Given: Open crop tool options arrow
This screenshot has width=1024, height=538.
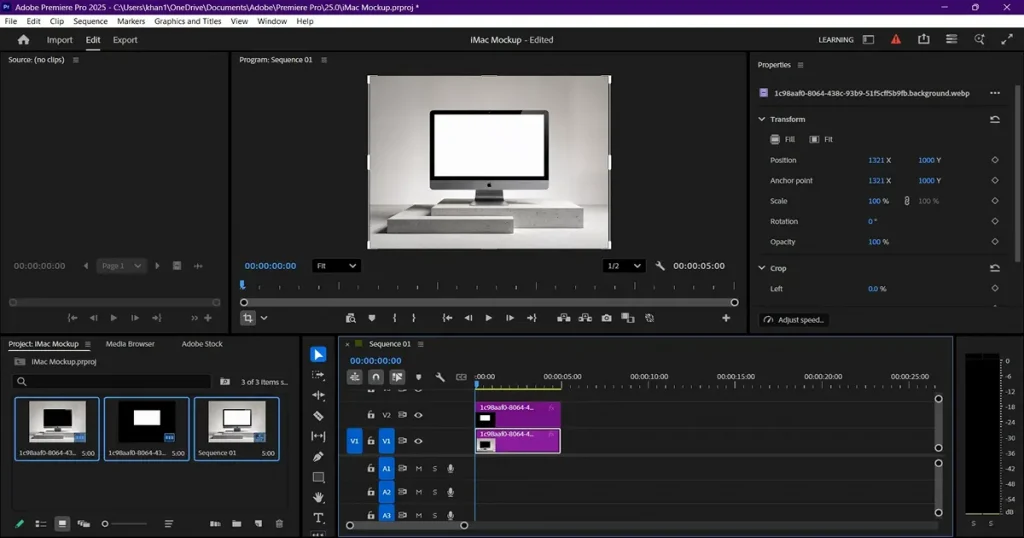Looking at the screenshot, I should point(264,318).
